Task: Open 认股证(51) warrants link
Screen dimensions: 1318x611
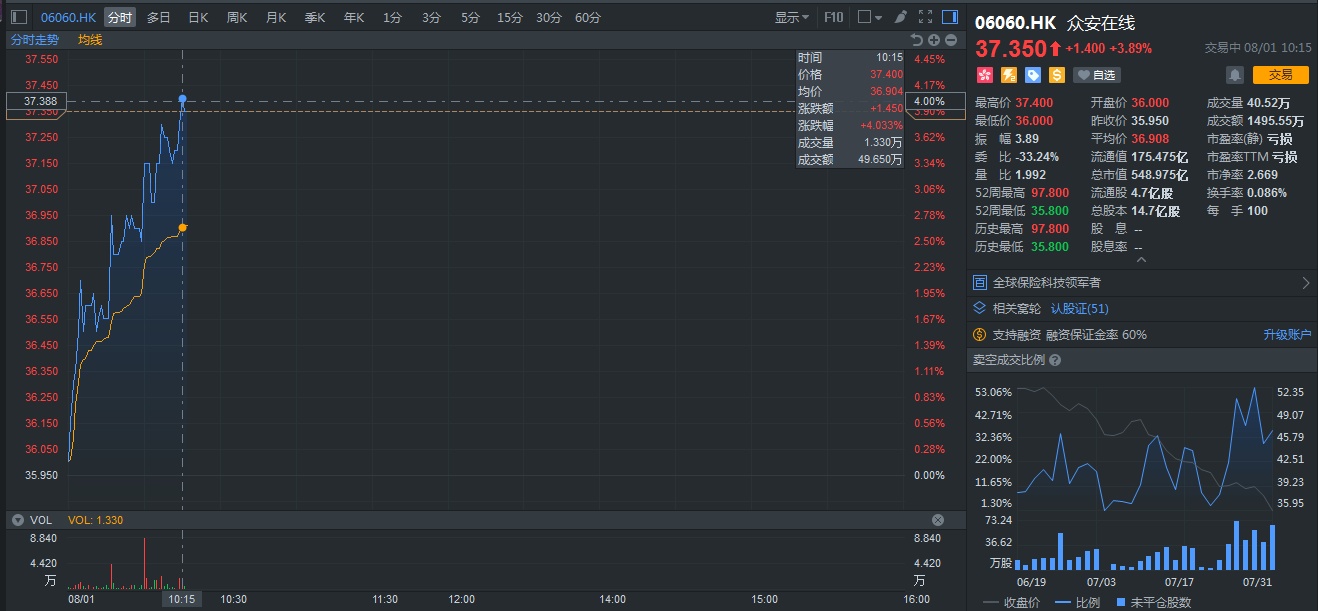Action: 1079,309
